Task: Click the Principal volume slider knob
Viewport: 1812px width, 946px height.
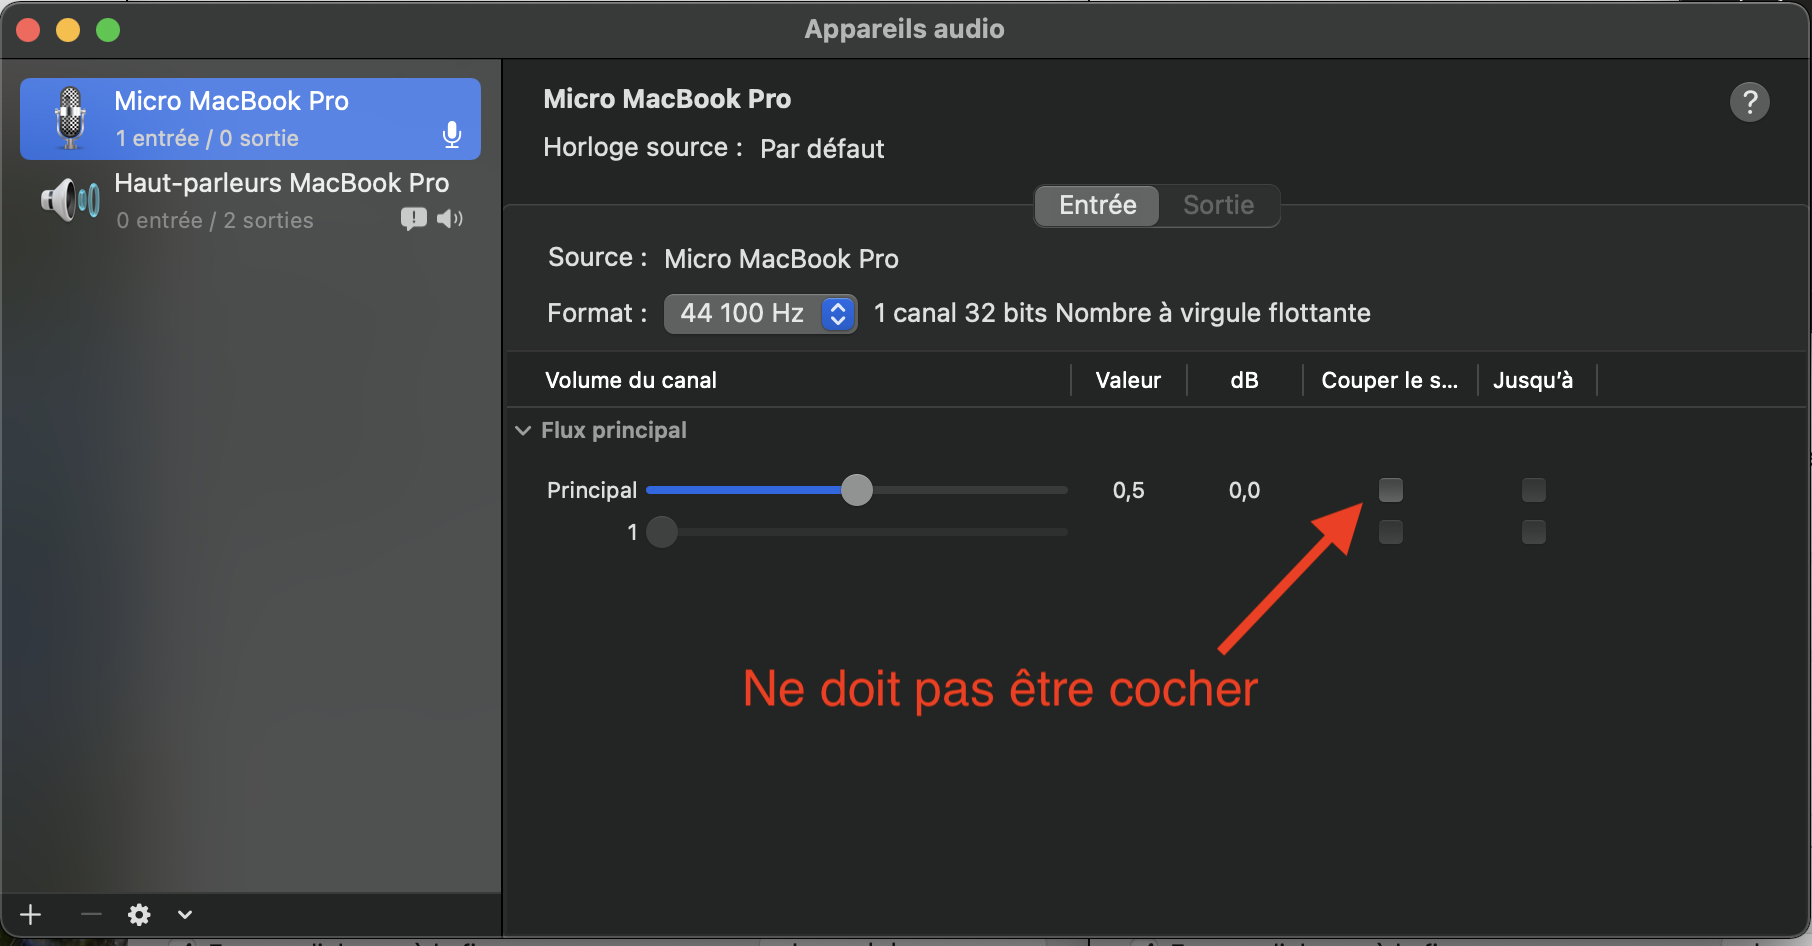Action: click(x=857, y=490)
